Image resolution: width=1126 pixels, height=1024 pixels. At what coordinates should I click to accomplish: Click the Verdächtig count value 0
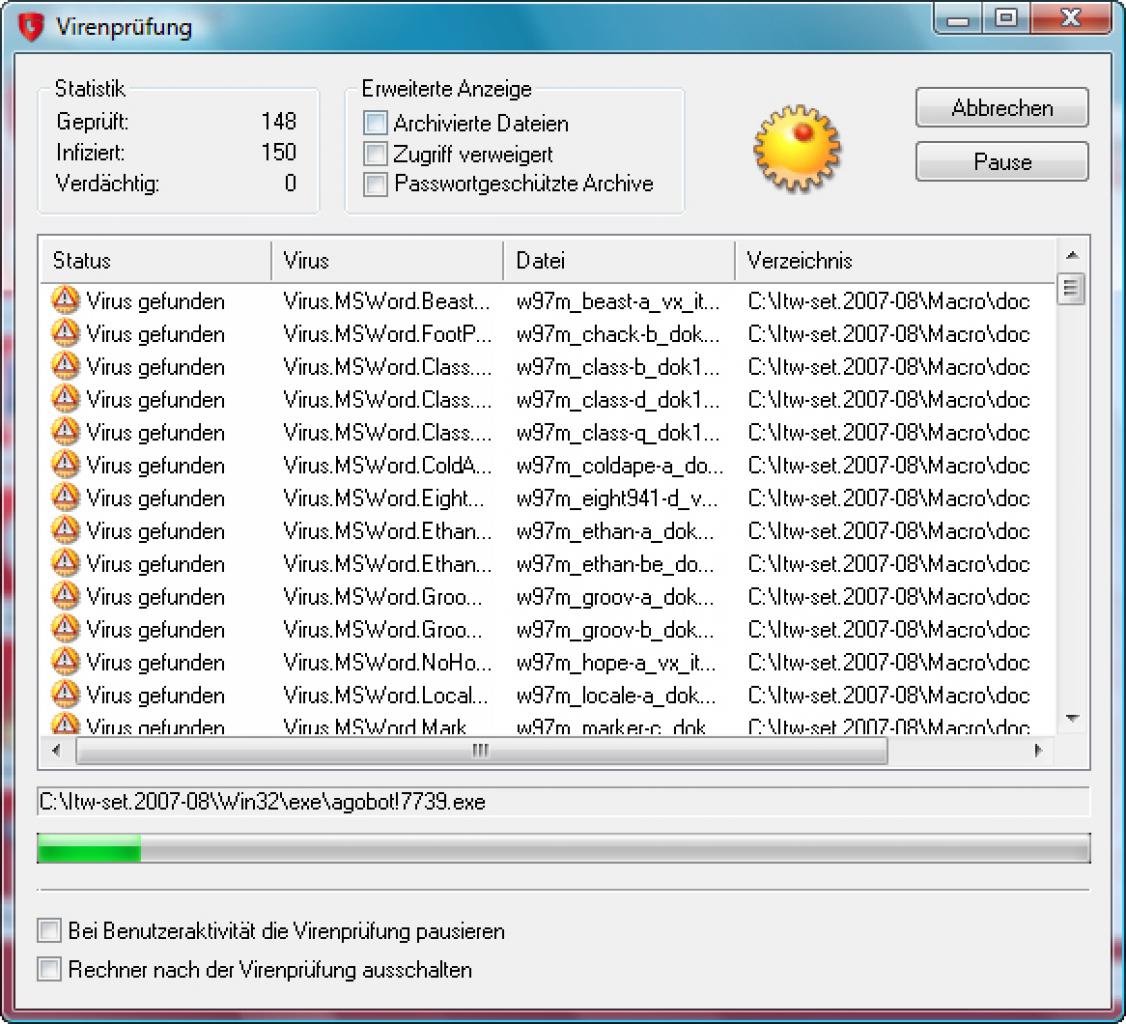point(290,182)
